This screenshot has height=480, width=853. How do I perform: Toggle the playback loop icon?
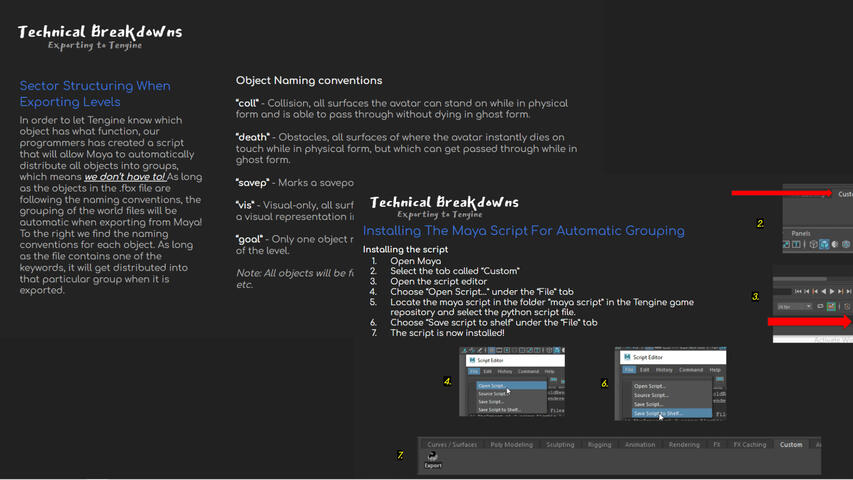point(820,306)
